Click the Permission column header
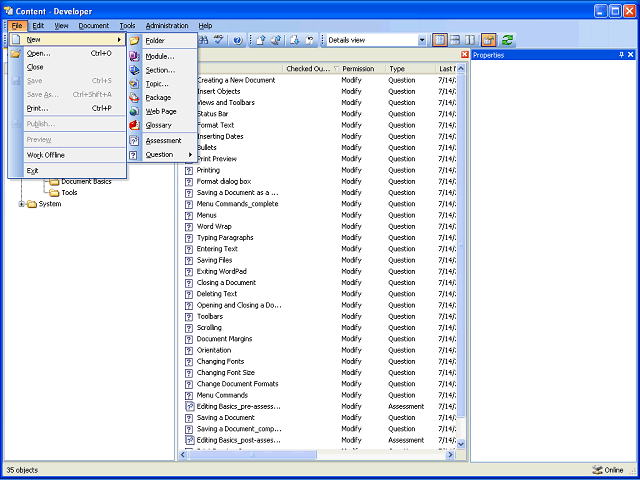Viewport: 640px width, 480px height. (363, 69)
